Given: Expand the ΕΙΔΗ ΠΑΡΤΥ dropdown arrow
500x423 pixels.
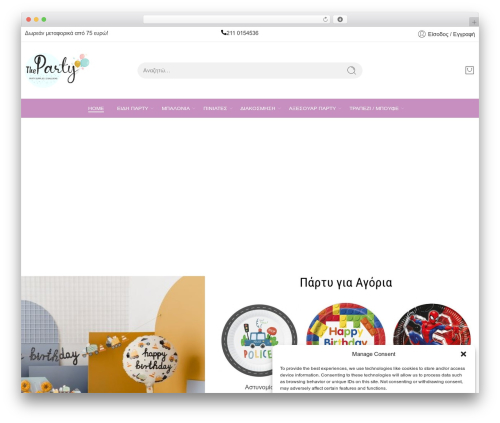Looking at the screenshot, I should (152, 109).
